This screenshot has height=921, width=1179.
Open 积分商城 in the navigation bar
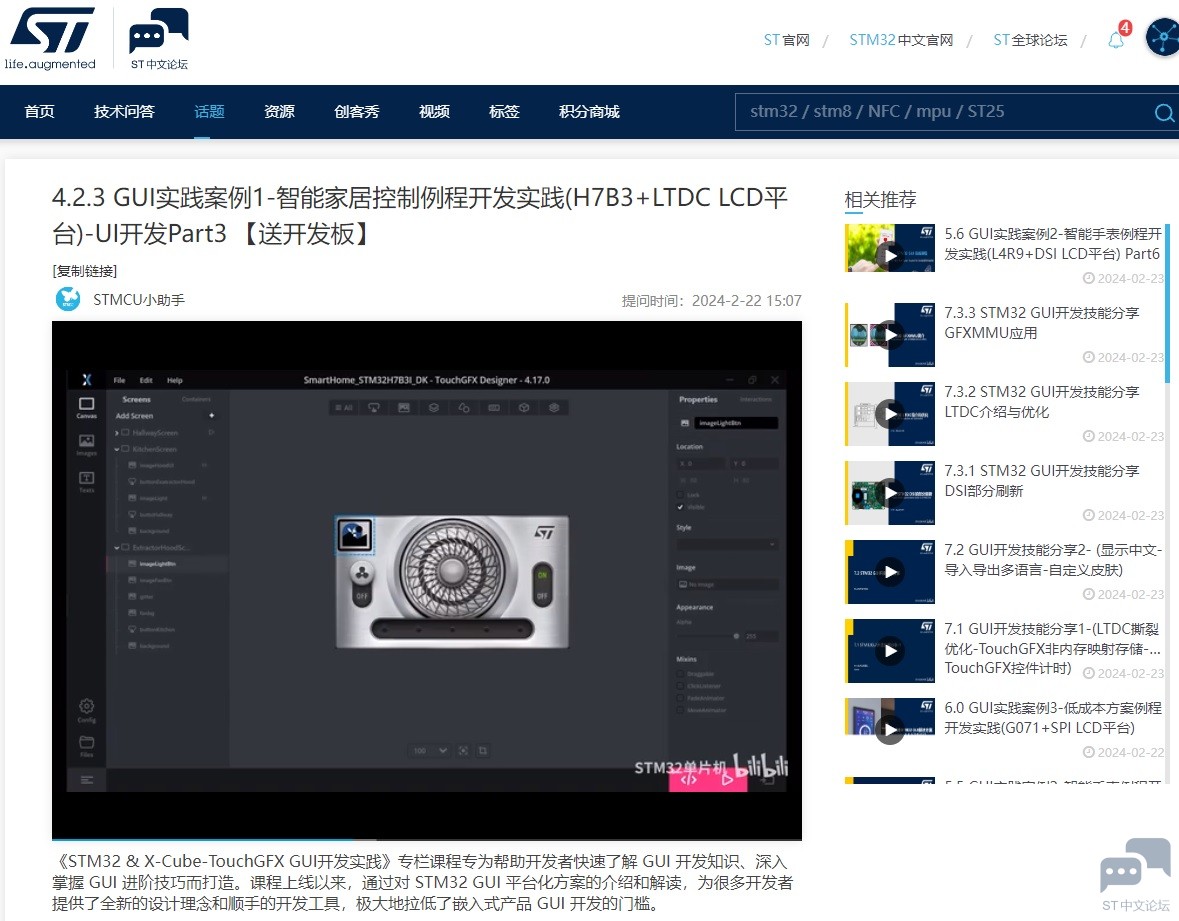point(589,112)
